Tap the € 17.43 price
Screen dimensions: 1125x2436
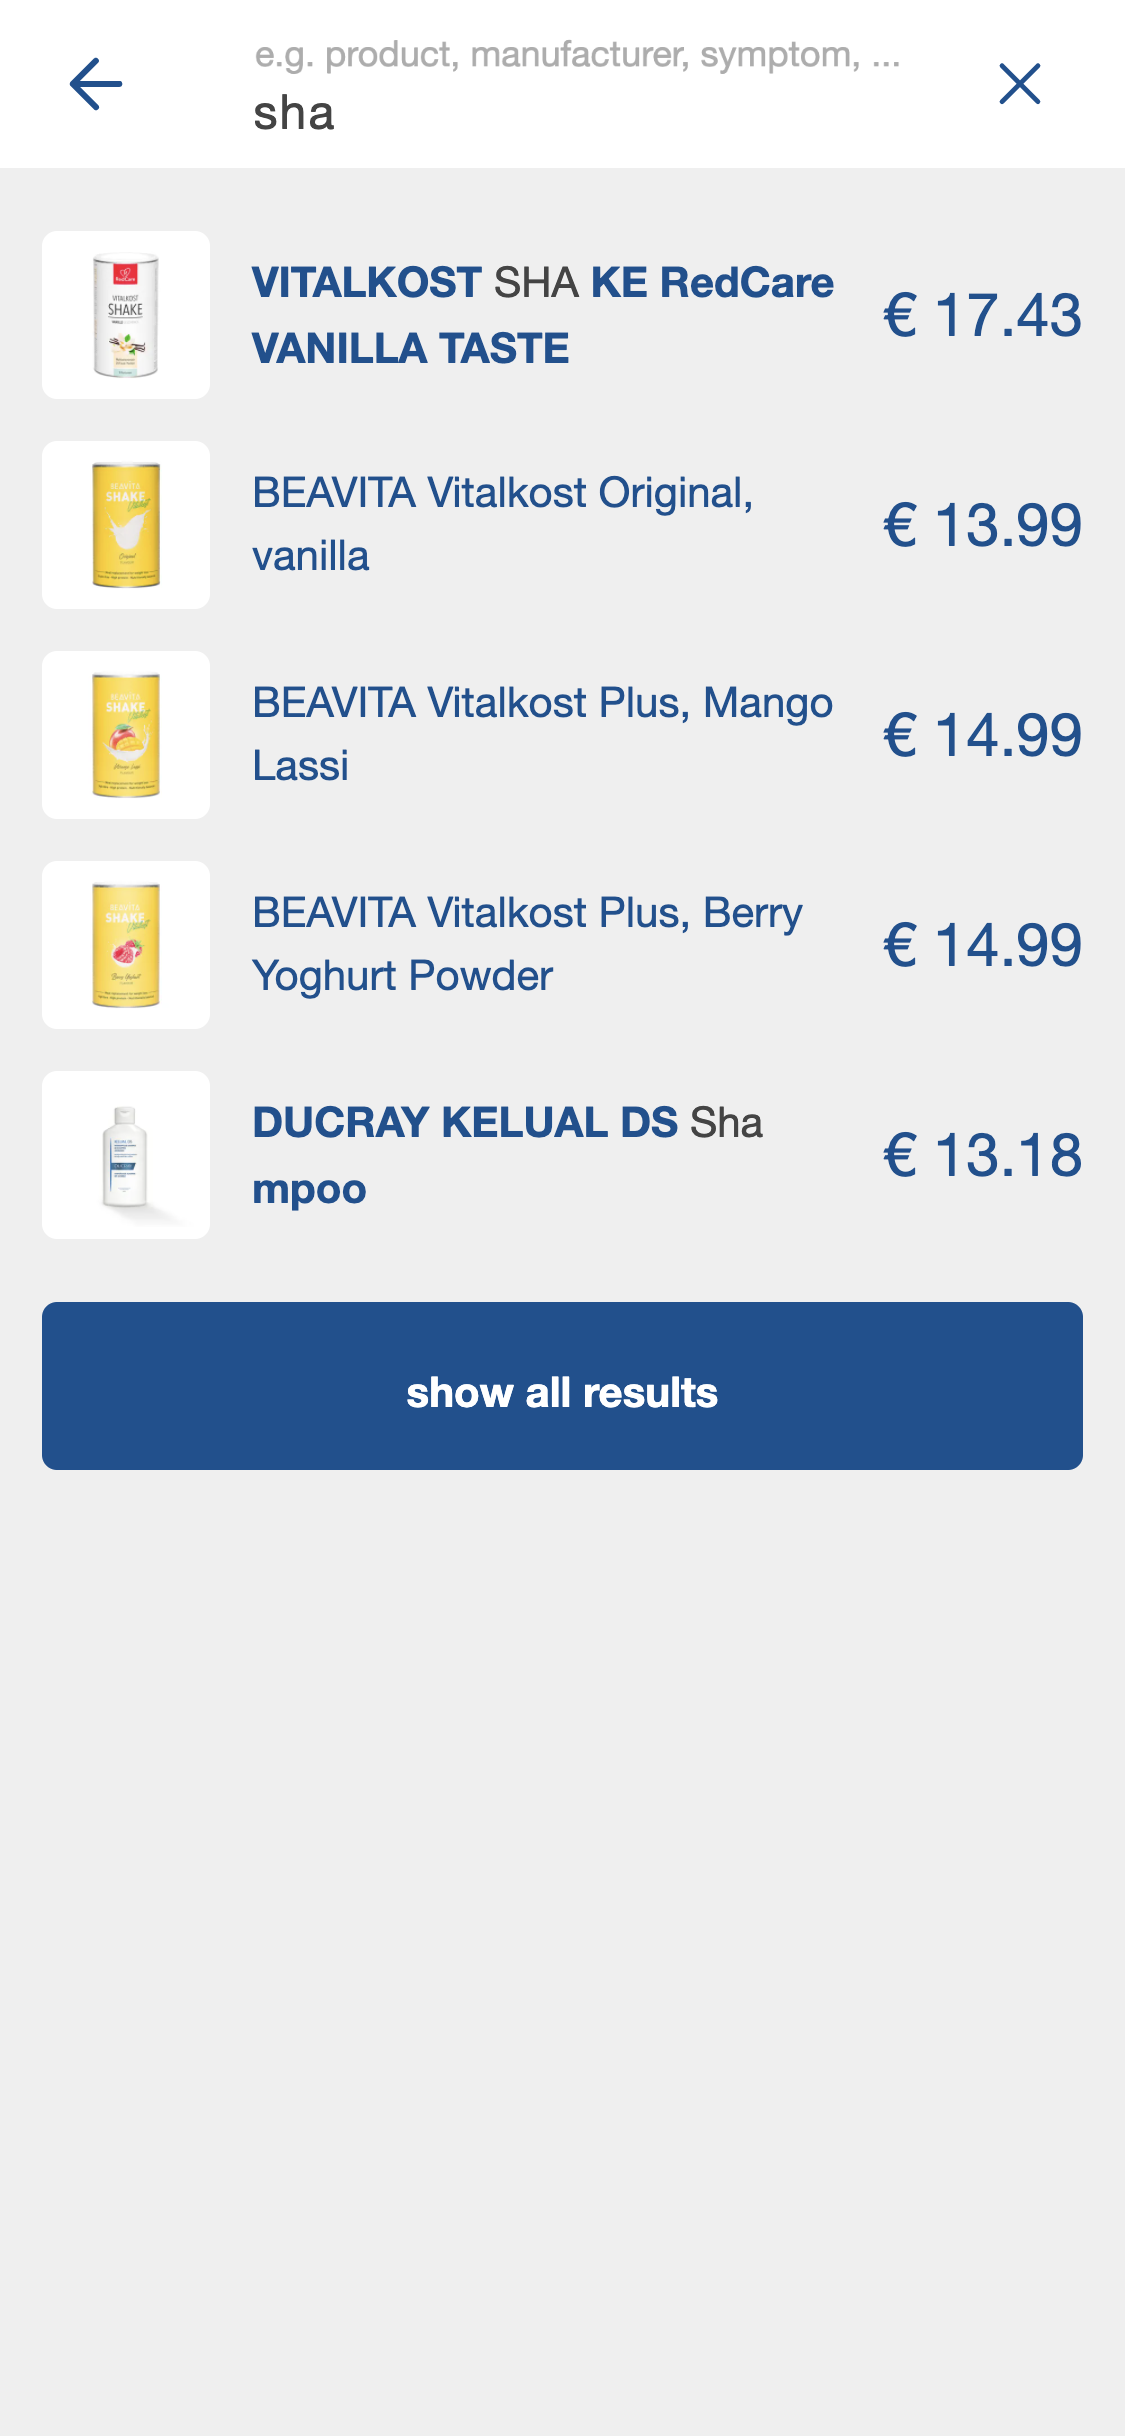click(982, 315)
